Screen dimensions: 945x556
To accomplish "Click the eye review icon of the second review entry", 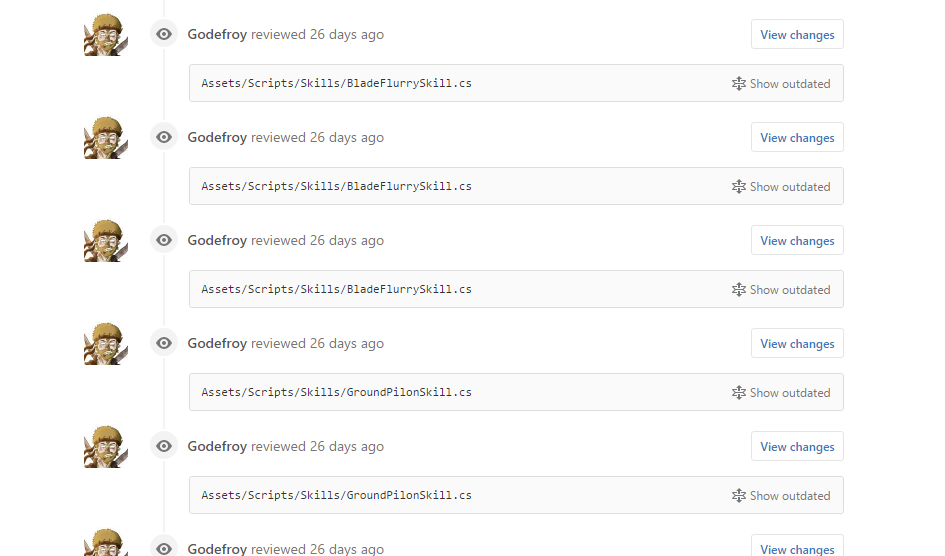I will 164,137.
